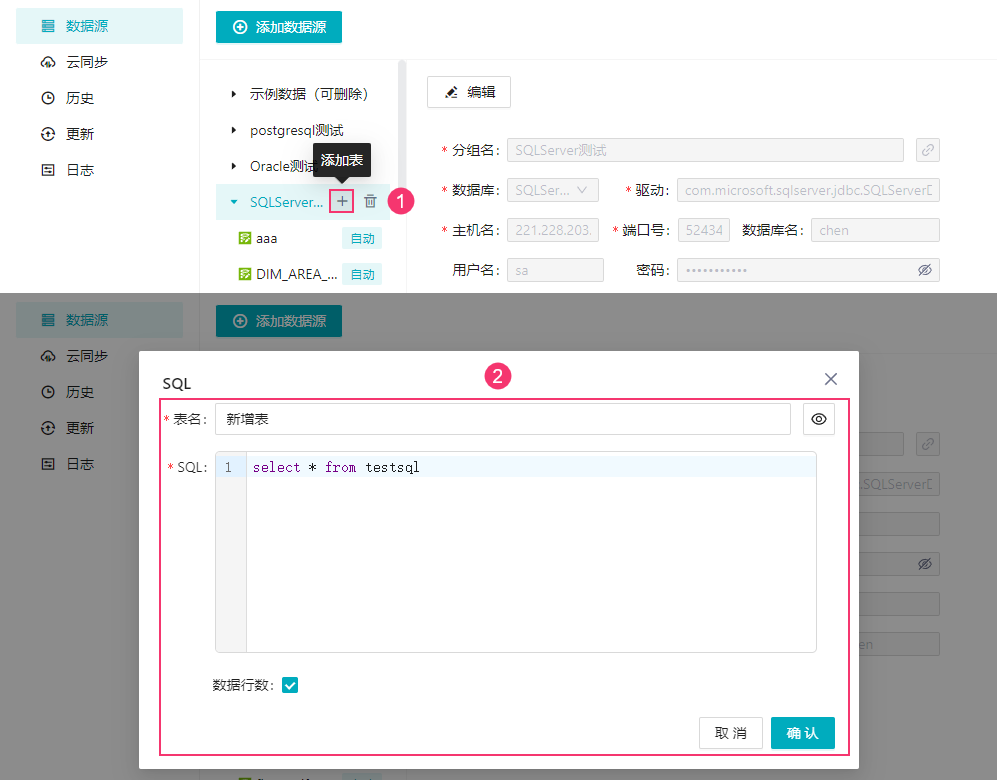997x780 pixels.
Task: Click the 编辑 button
Action: click(x=469, y=92)
